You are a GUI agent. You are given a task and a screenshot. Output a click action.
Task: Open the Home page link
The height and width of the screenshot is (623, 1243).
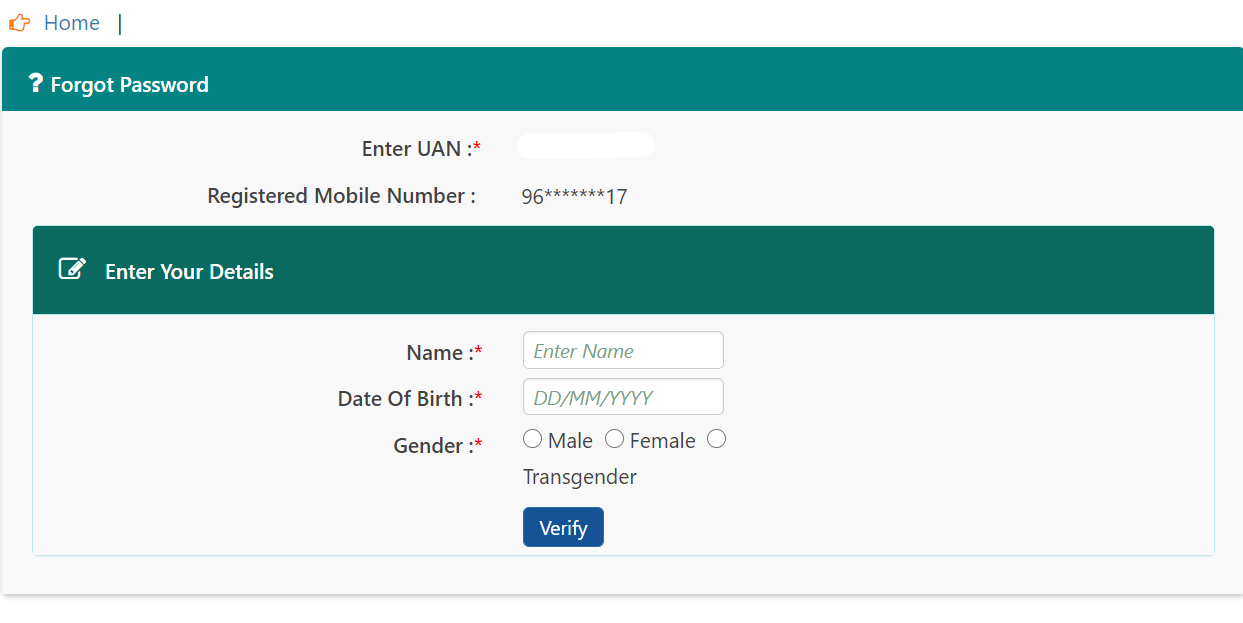coord(71,22)
